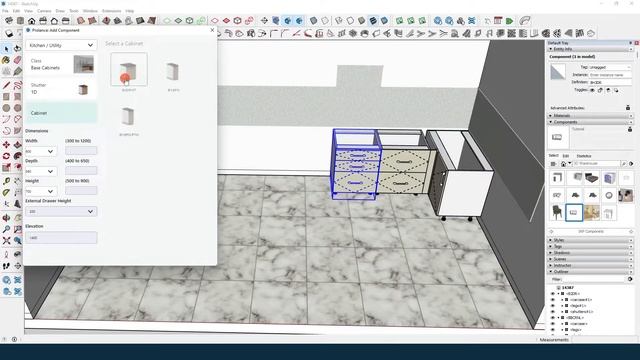Hide carcase#1 via its eye icon
This screenshot has height=360, width=640.
553,300
